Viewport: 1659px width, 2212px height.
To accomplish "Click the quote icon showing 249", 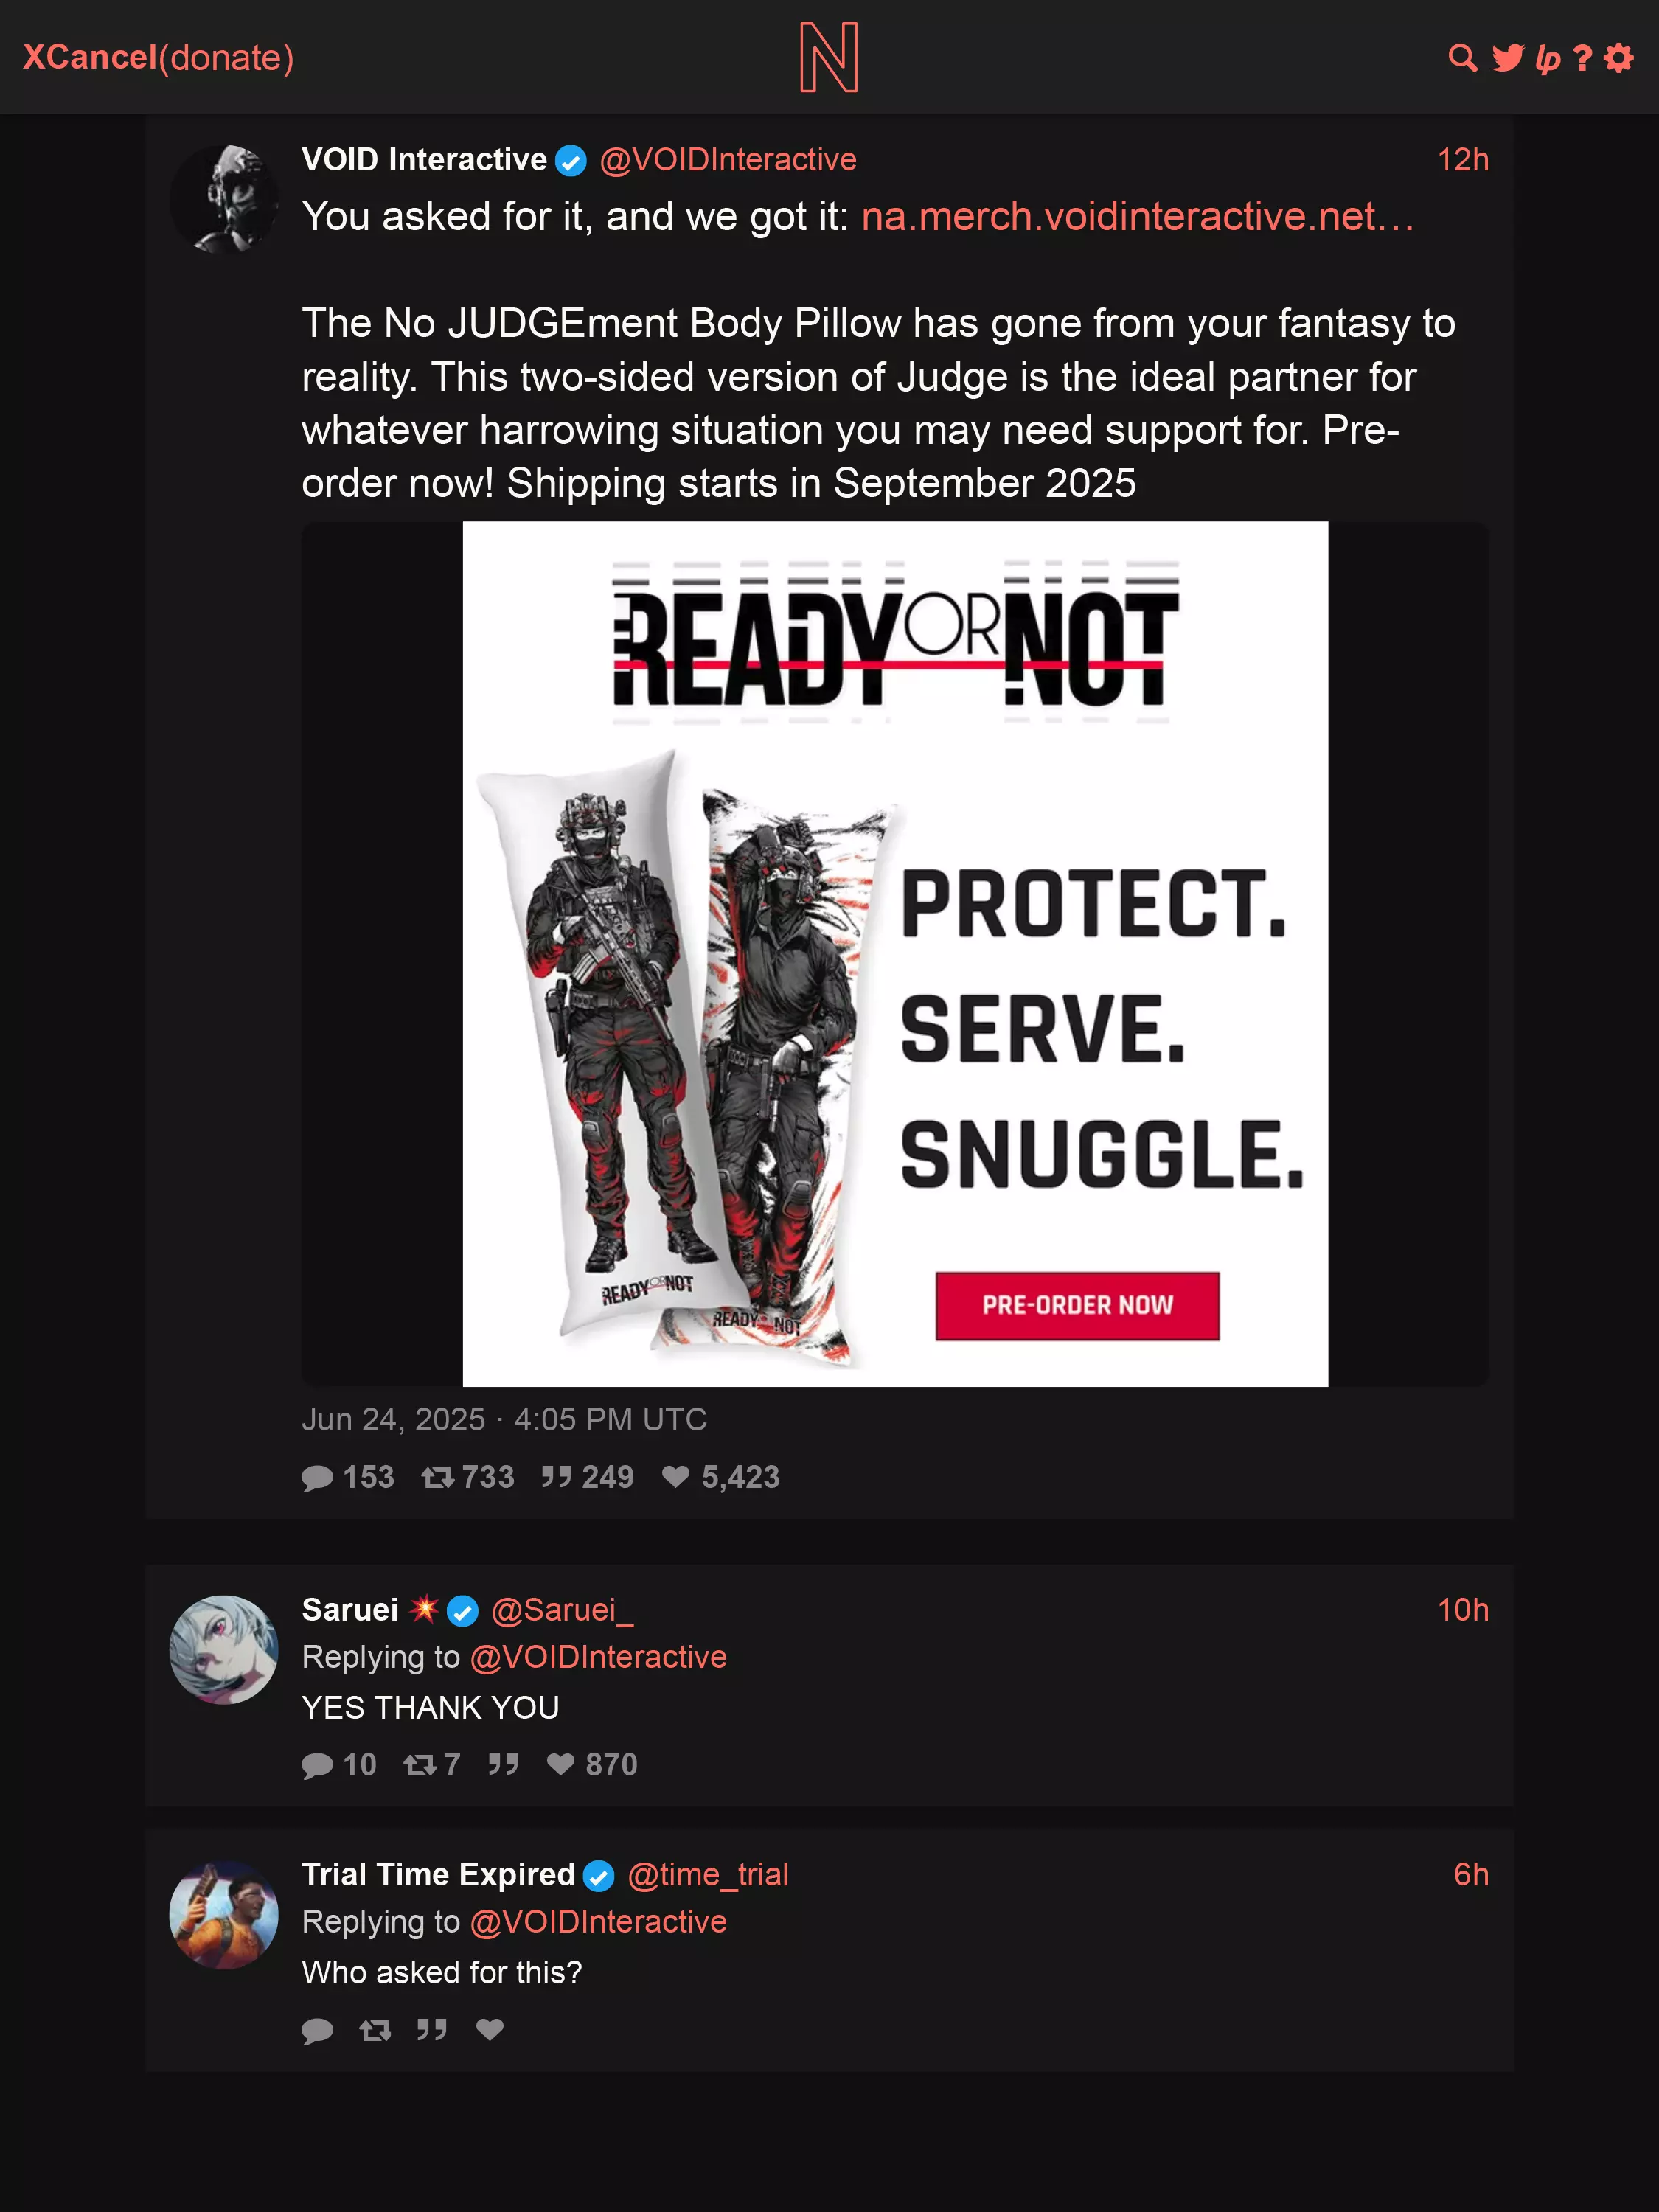I will pos(556,1476).
